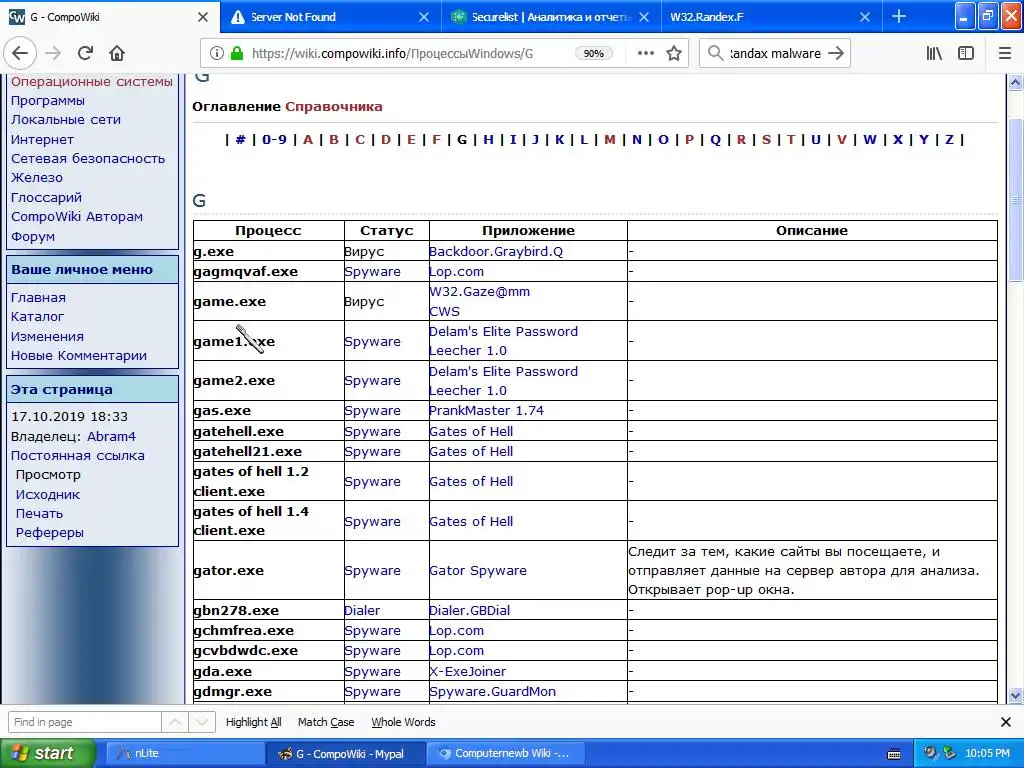Open the browser hamburger menu
Image resolution: width=1024 pixels, height=768 pixels.
click(1005, 54)
